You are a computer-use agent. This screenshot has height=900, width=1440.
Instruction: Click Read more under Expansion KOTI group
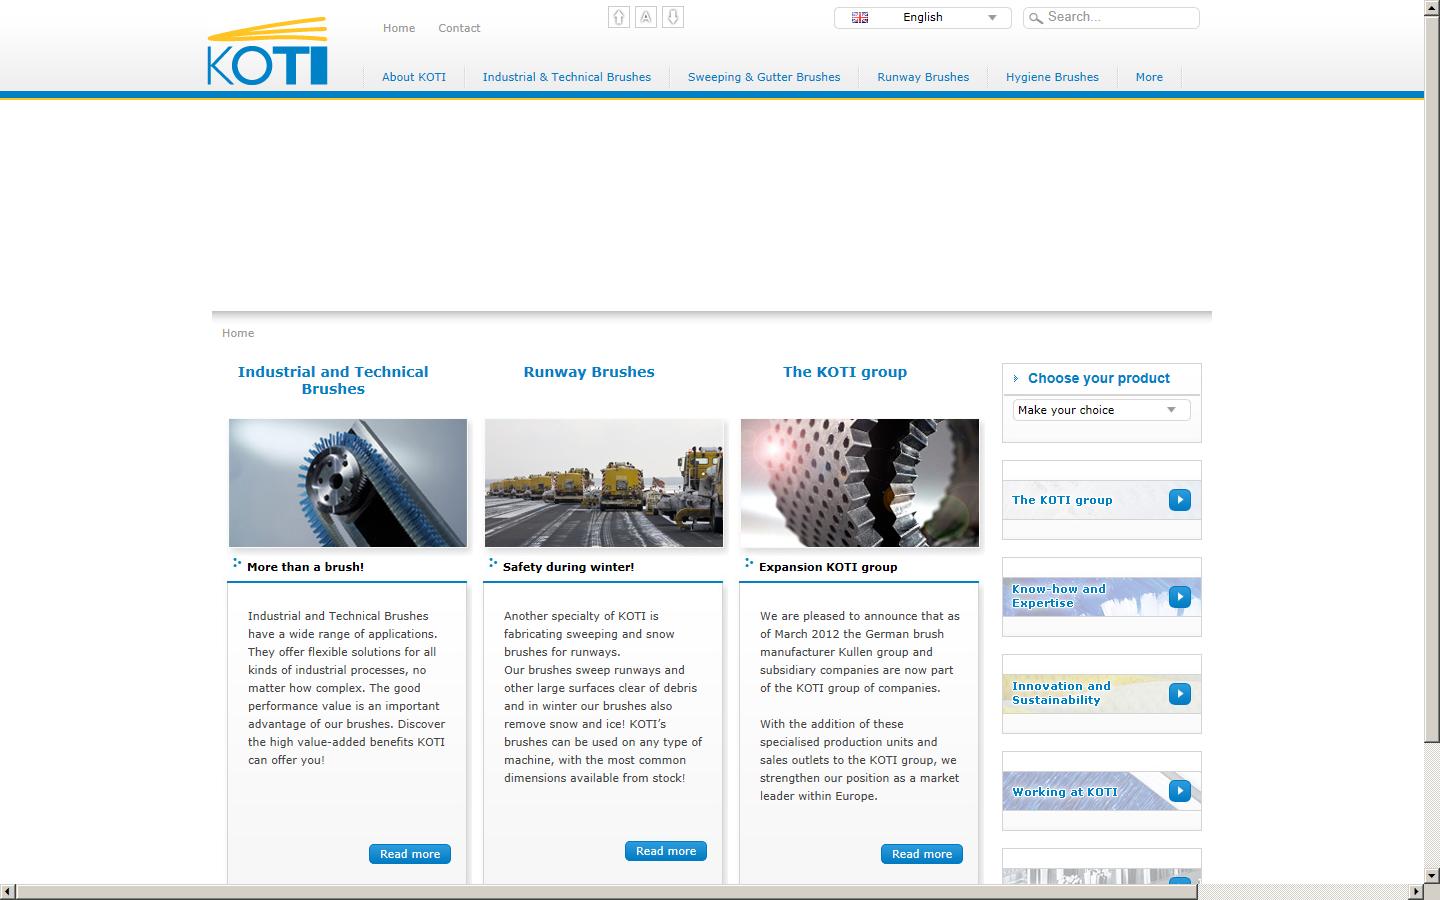[x=922, y=854]
